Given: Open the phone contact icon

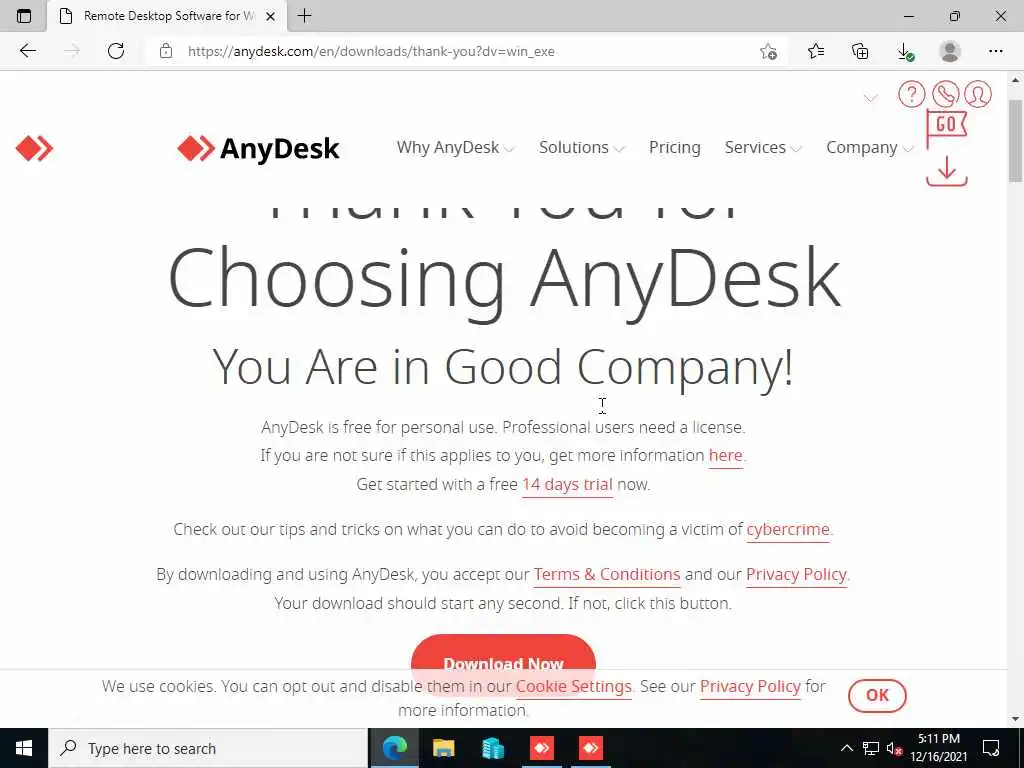Looking at the screenshot, I should (x=945, y=94).
